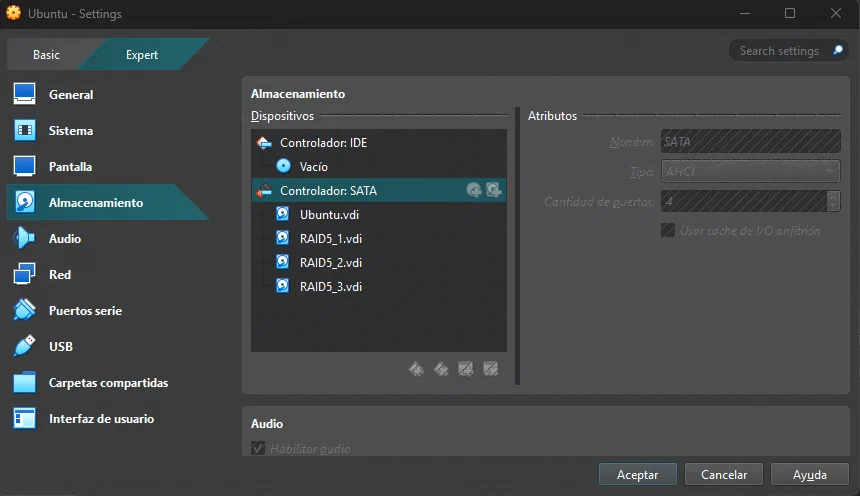This screenshot has height=496, width=860.
Task: Add hard disk to SATA controller
Action: [x=494, y=190]
